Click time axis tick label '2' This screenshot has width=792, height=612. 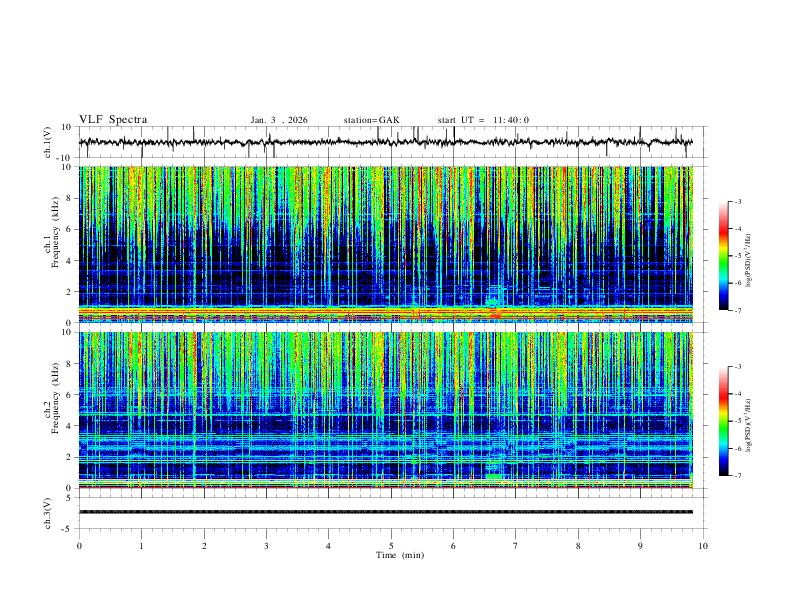click(x=204, y=546)
